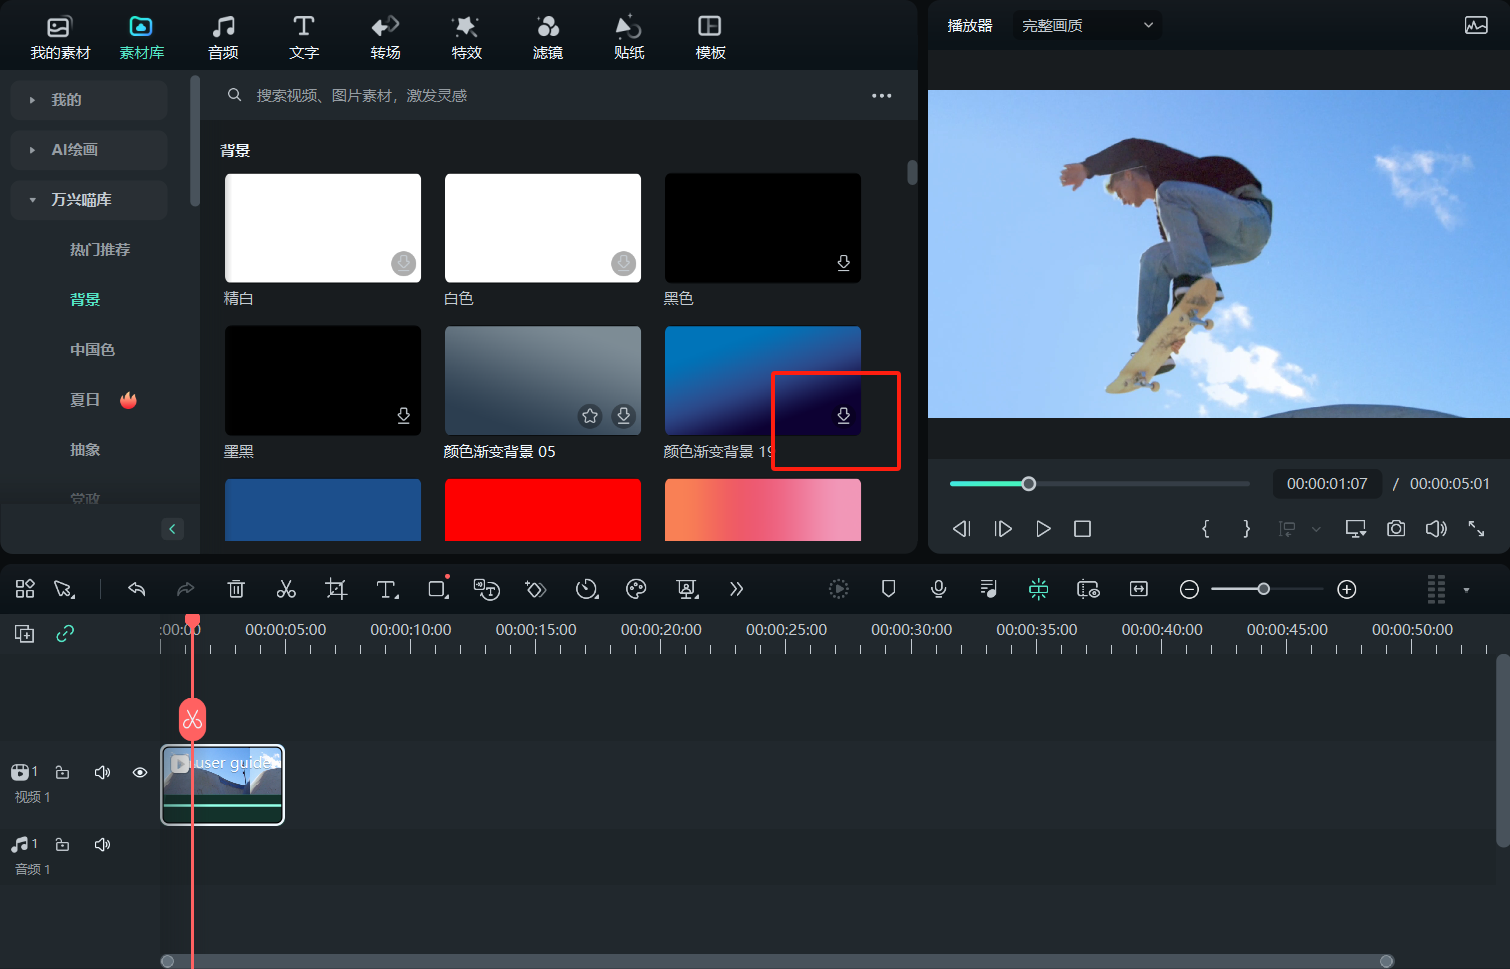This screenshot has width=1510, height=969.
Task: Expand the AI绘画 section
Action: coord(89,150)
